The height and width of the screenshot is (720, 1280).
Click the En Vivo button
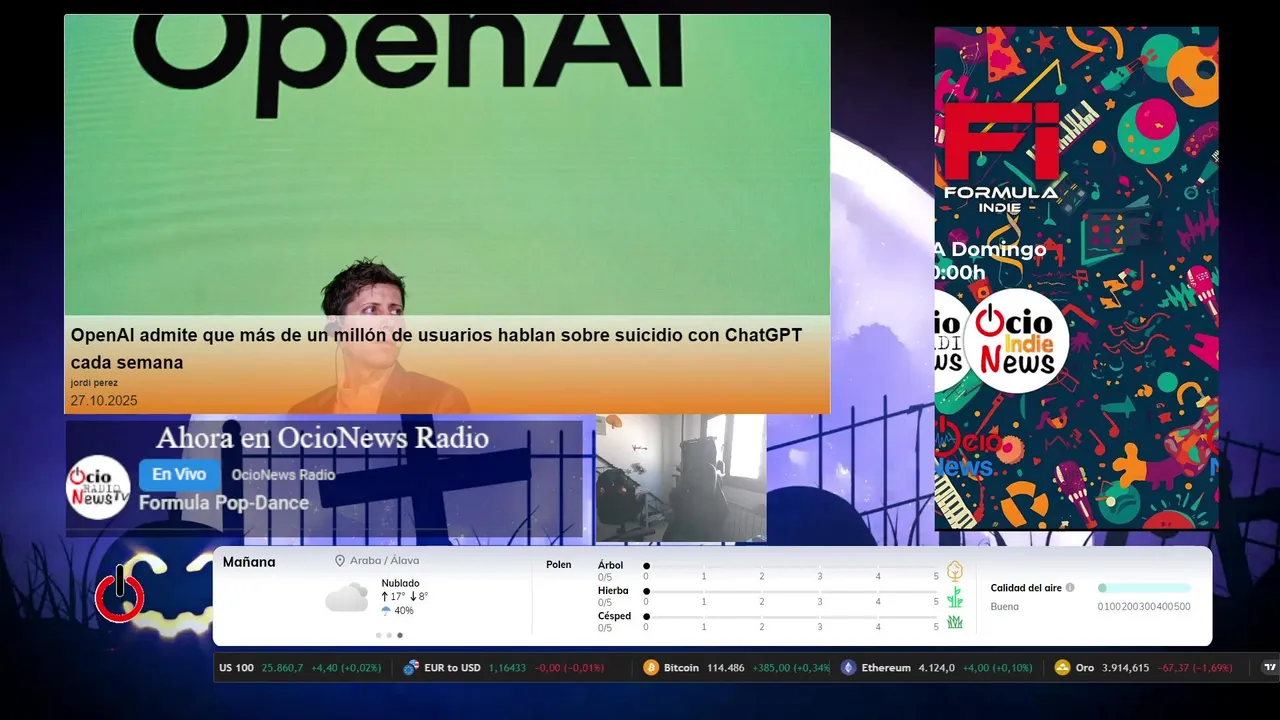179,475
